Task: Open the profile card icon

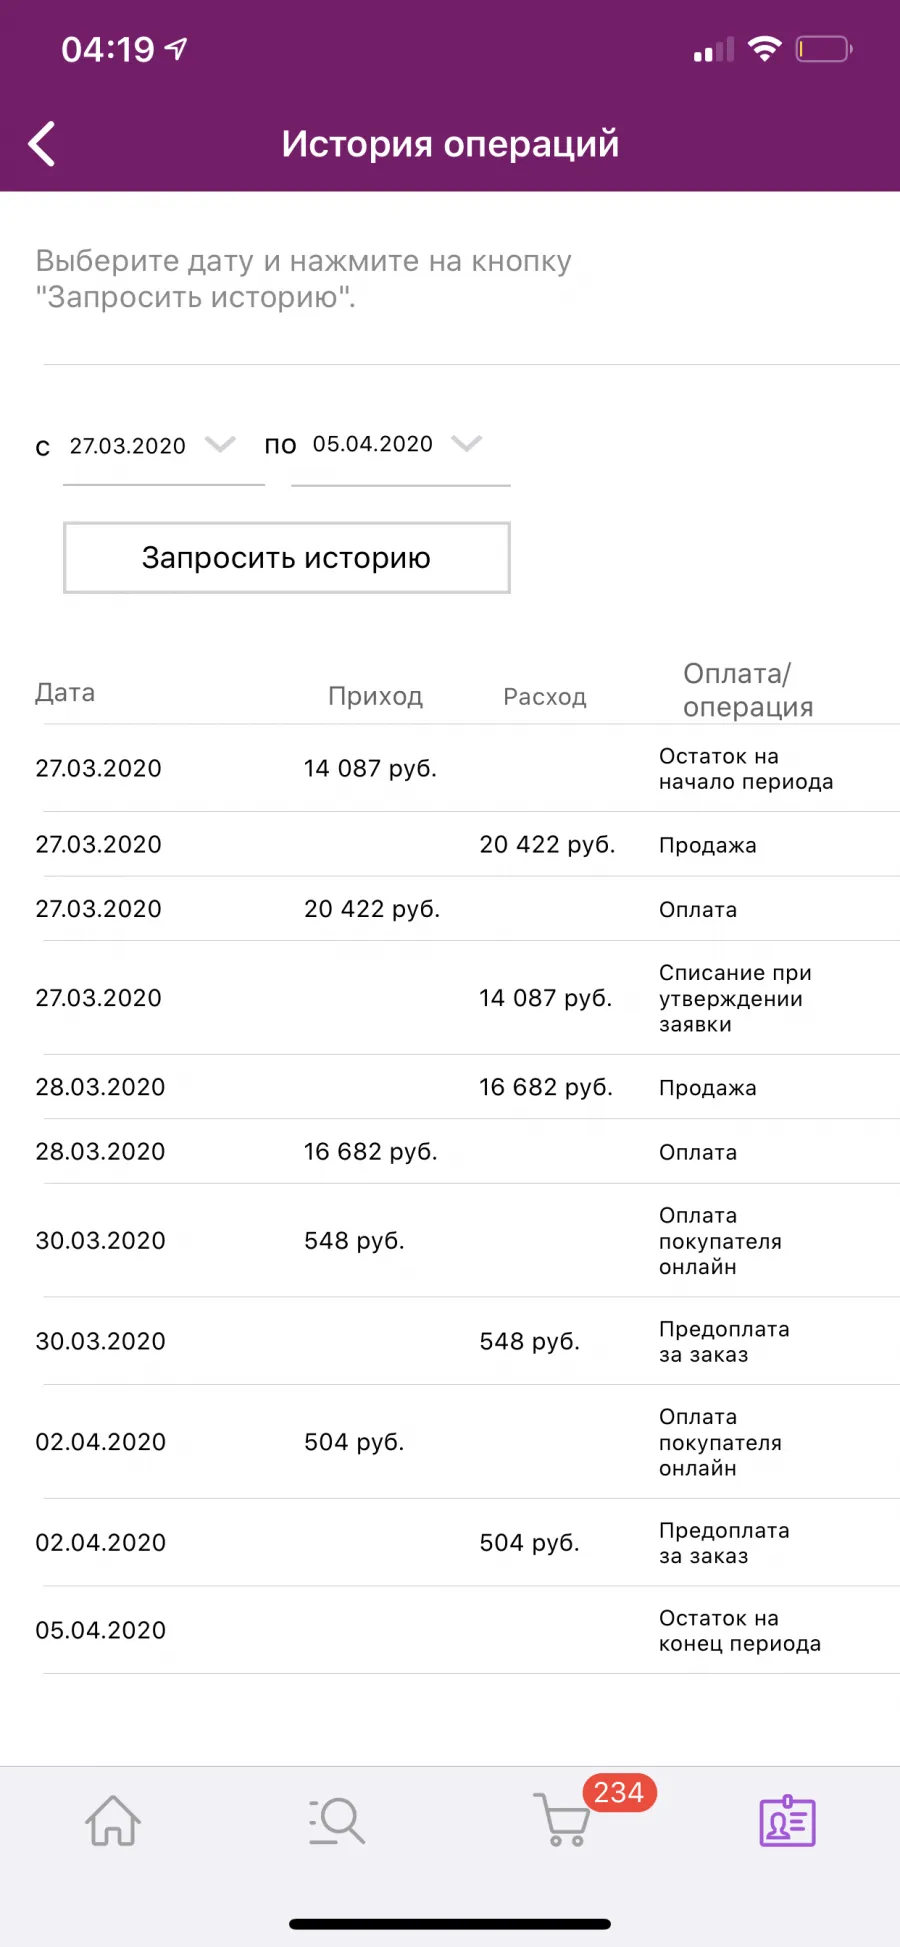Action: [787, 1820]
